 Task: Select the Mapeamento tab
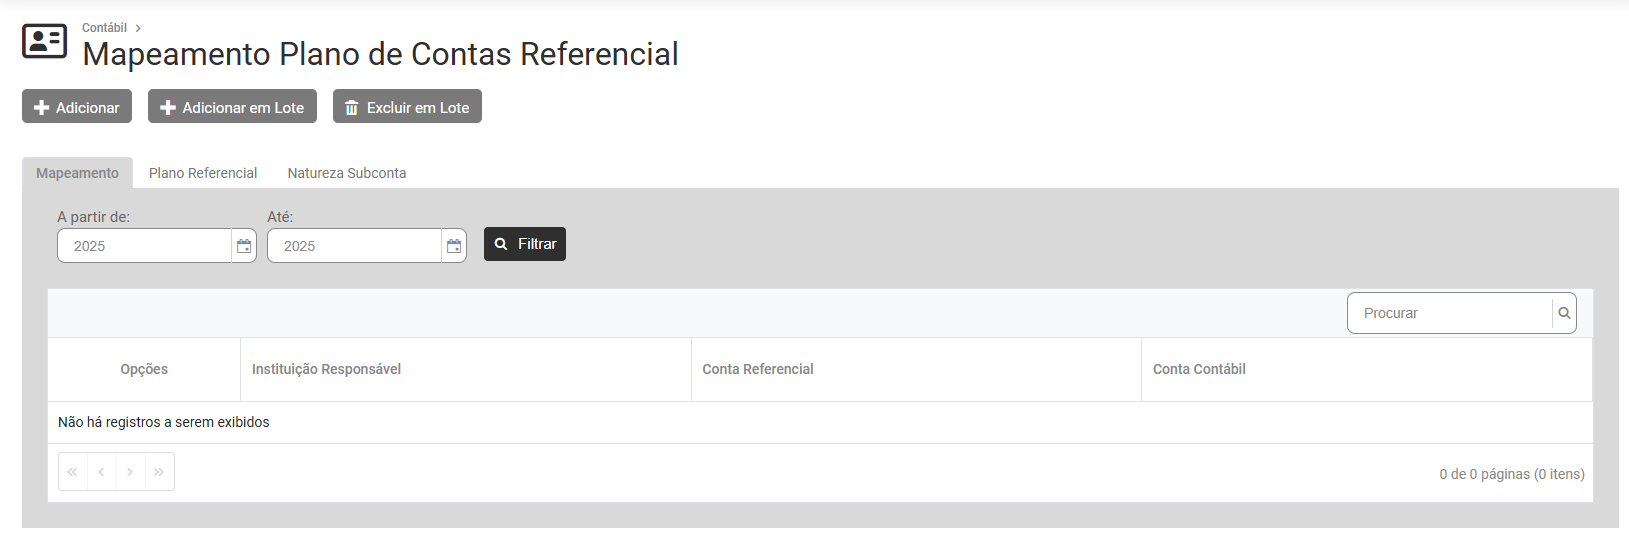tap(77, 173)
